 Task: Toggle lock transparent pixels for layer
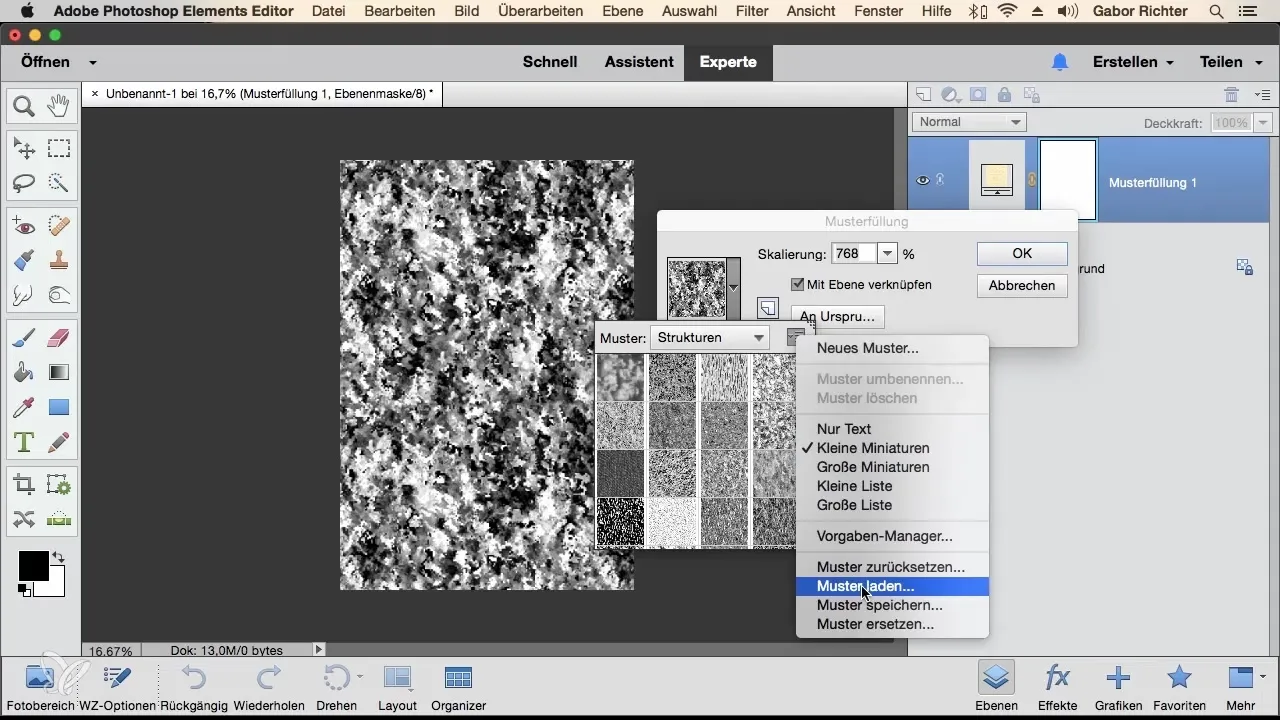1031,95
